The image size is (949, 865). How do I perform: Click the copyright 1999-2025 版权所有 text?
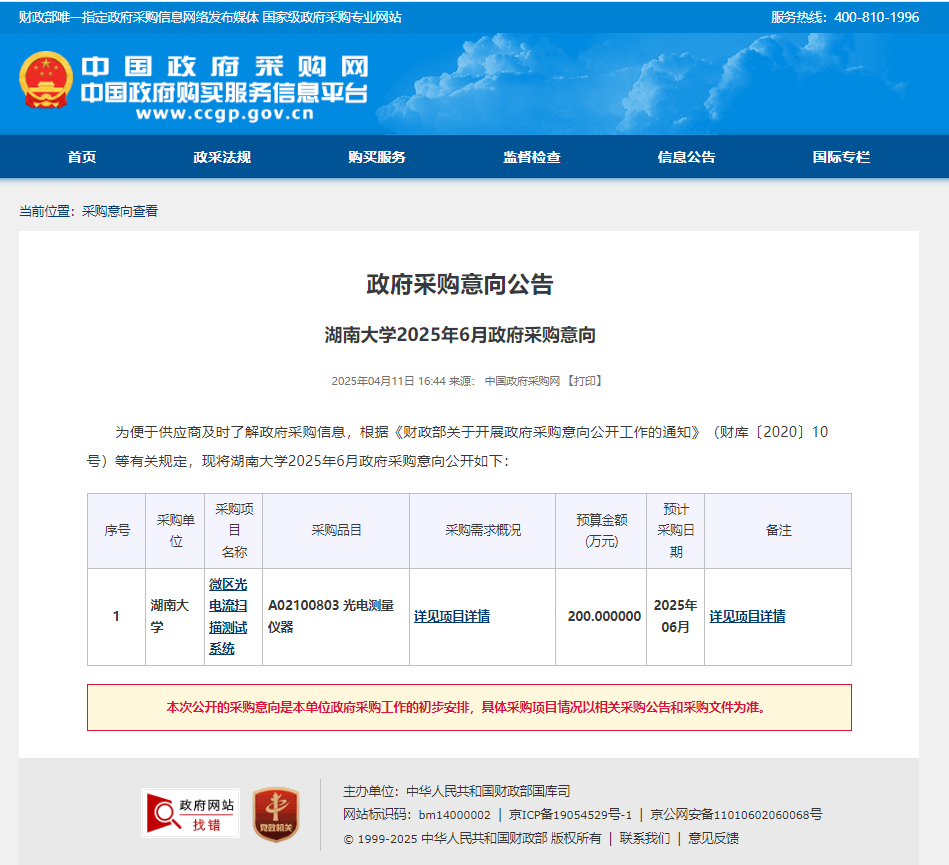(x=473, y=838)
